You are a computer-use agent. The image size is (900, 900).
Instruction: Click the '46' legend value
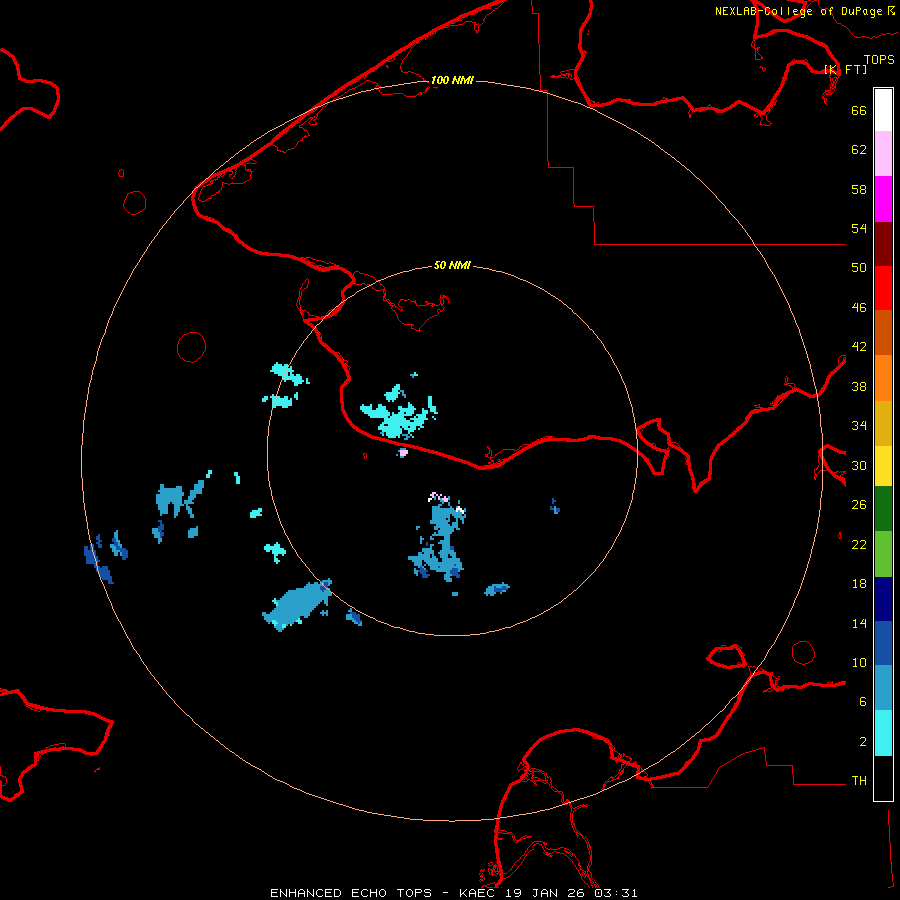click(859, 308)
